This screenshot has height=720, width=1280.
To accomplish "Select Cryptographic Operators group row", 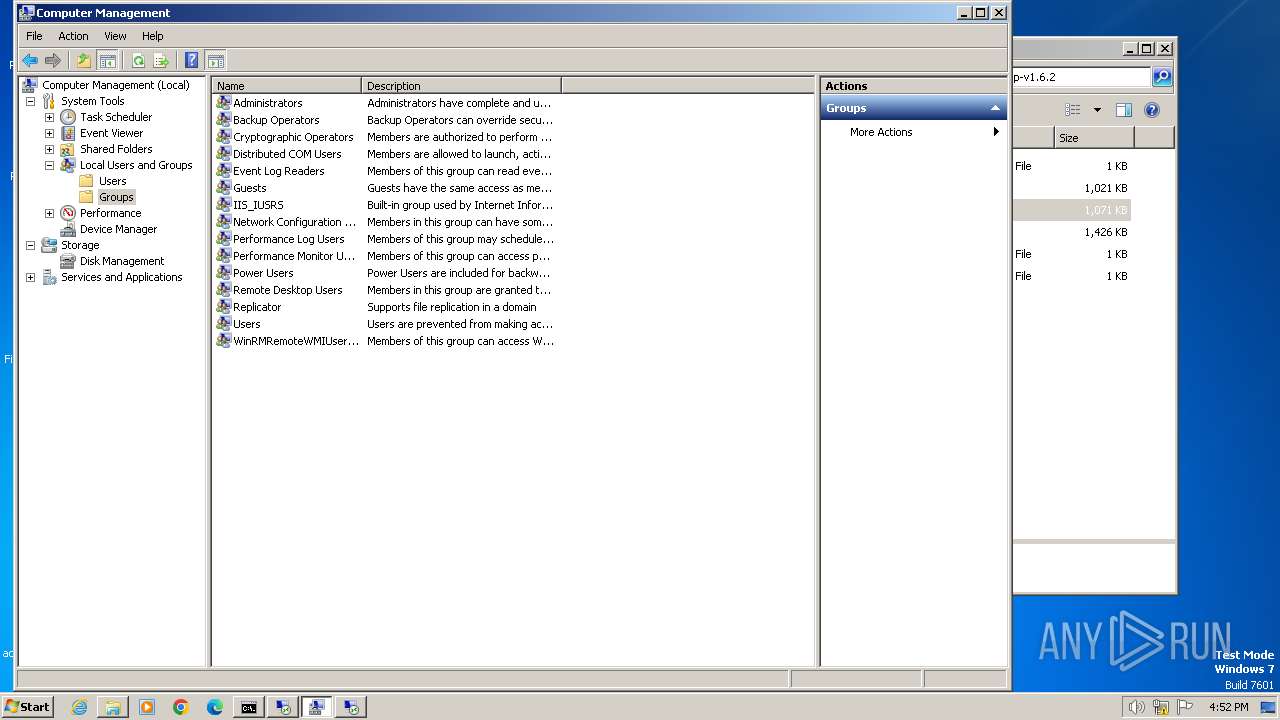I will click(x=385, y=137).
